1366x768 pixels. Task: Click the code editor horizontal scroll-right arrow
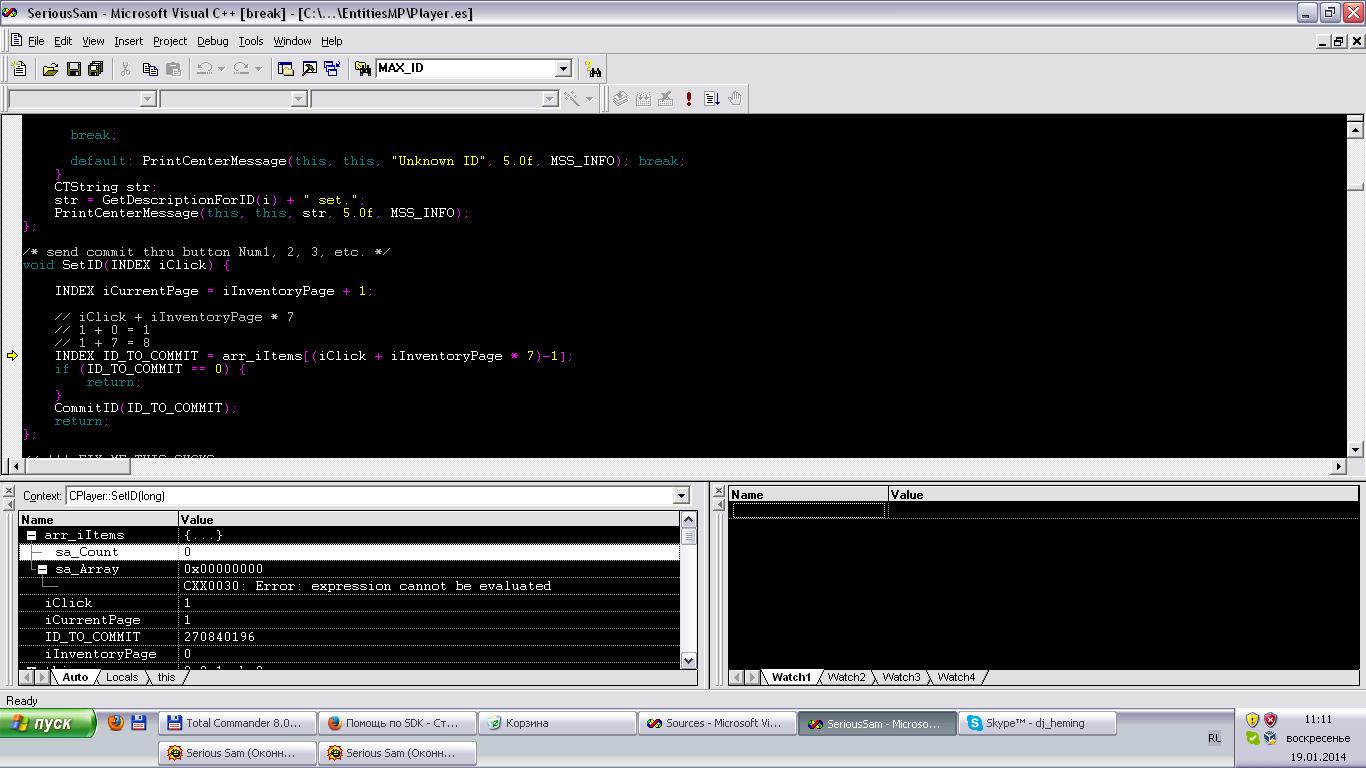pos(1339,466)
